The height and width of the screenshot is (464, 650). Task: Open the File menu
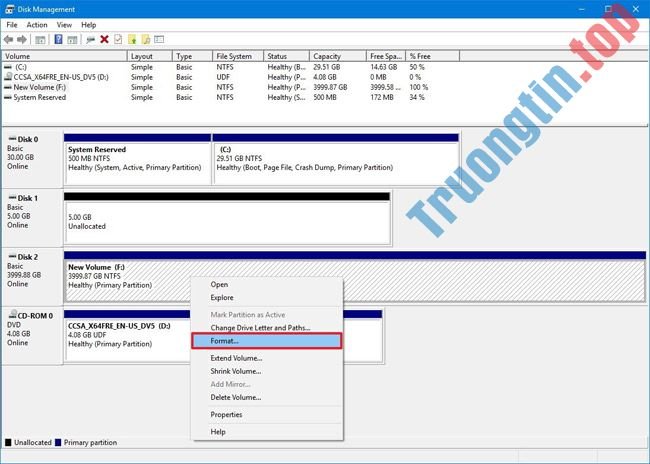12,25
